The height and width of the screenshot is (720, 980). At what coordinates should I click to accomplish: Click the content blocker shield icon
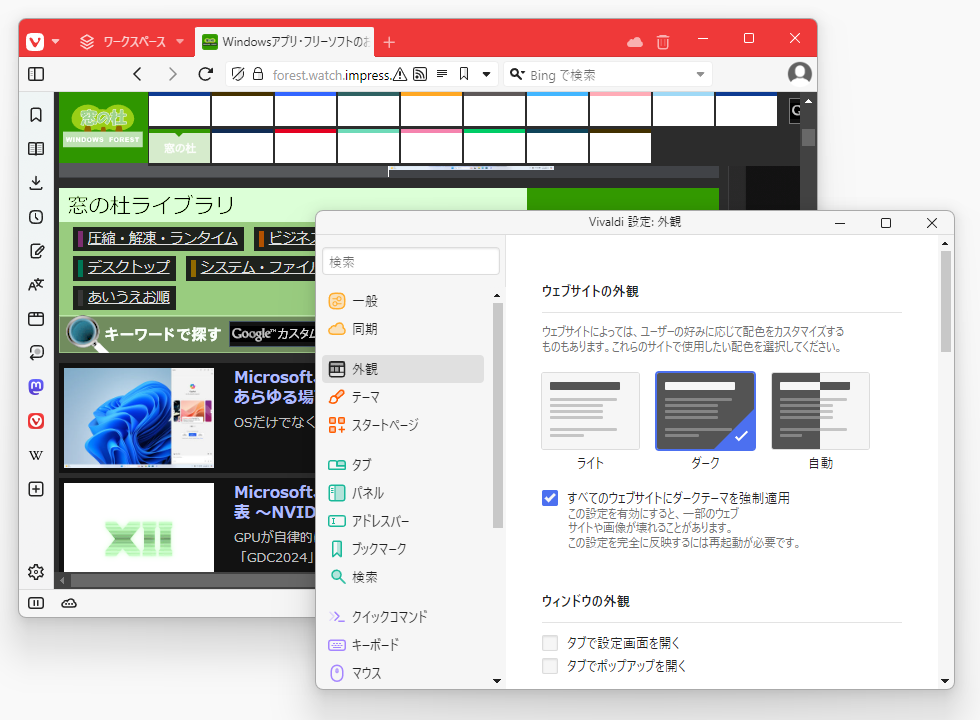(238, 74)
